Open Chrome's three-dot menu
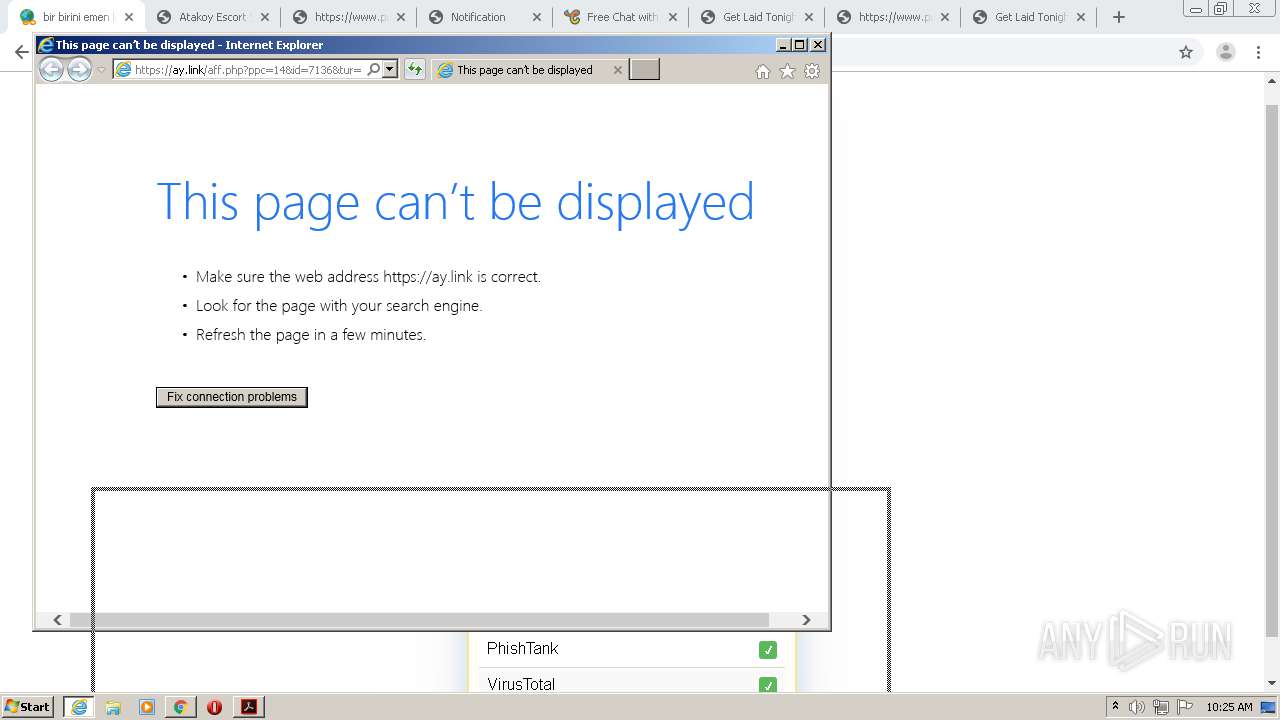The width and height of the screenshot is (1280, 720). (x=1259, y=52)
